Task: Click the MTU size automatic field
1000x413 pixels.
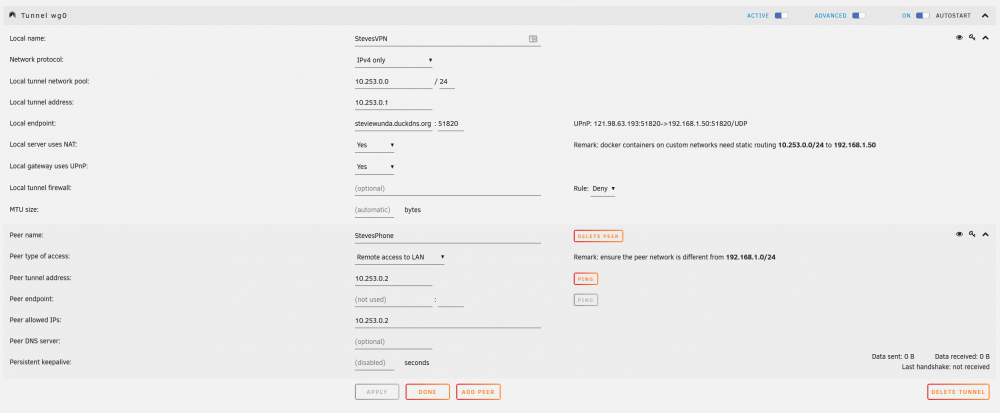Action: point(374,210)
